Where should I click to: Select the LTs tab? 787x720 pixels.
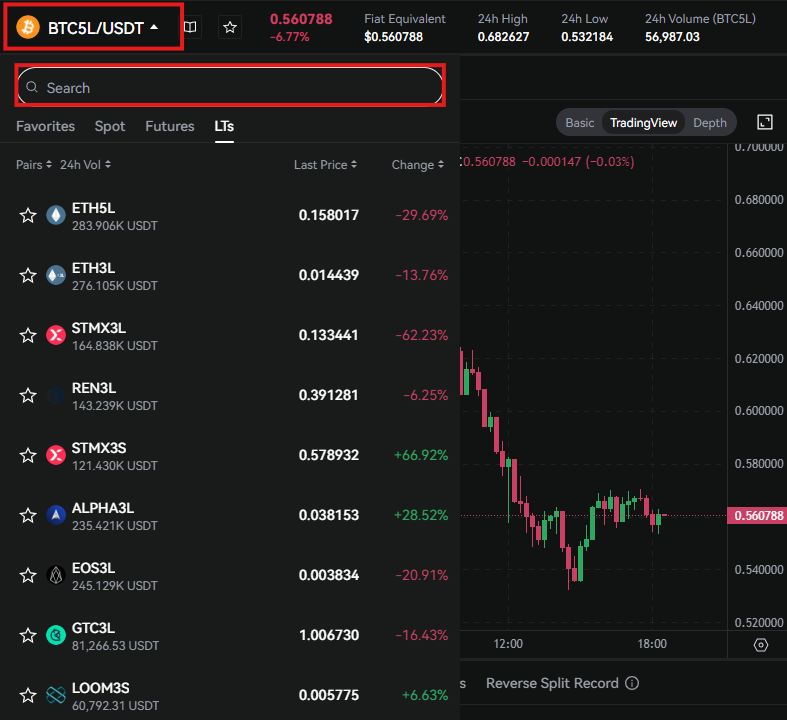[224, 126]
